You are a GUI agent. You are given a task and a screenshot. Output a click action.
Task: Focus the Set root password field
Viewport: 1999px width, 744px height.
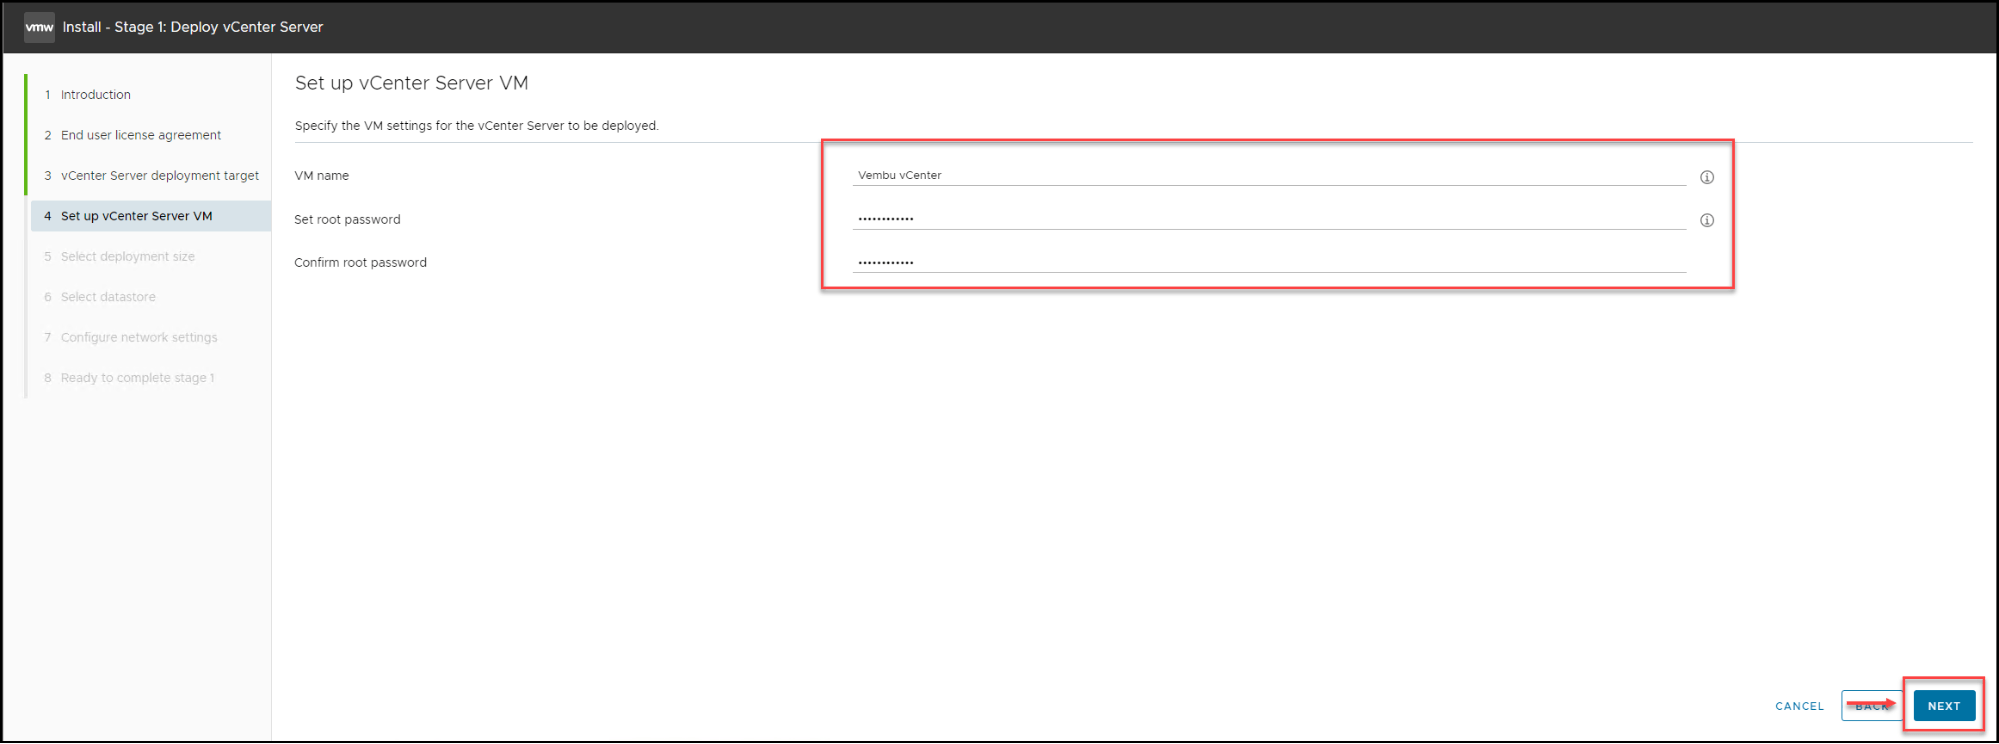pos(1269,218)
